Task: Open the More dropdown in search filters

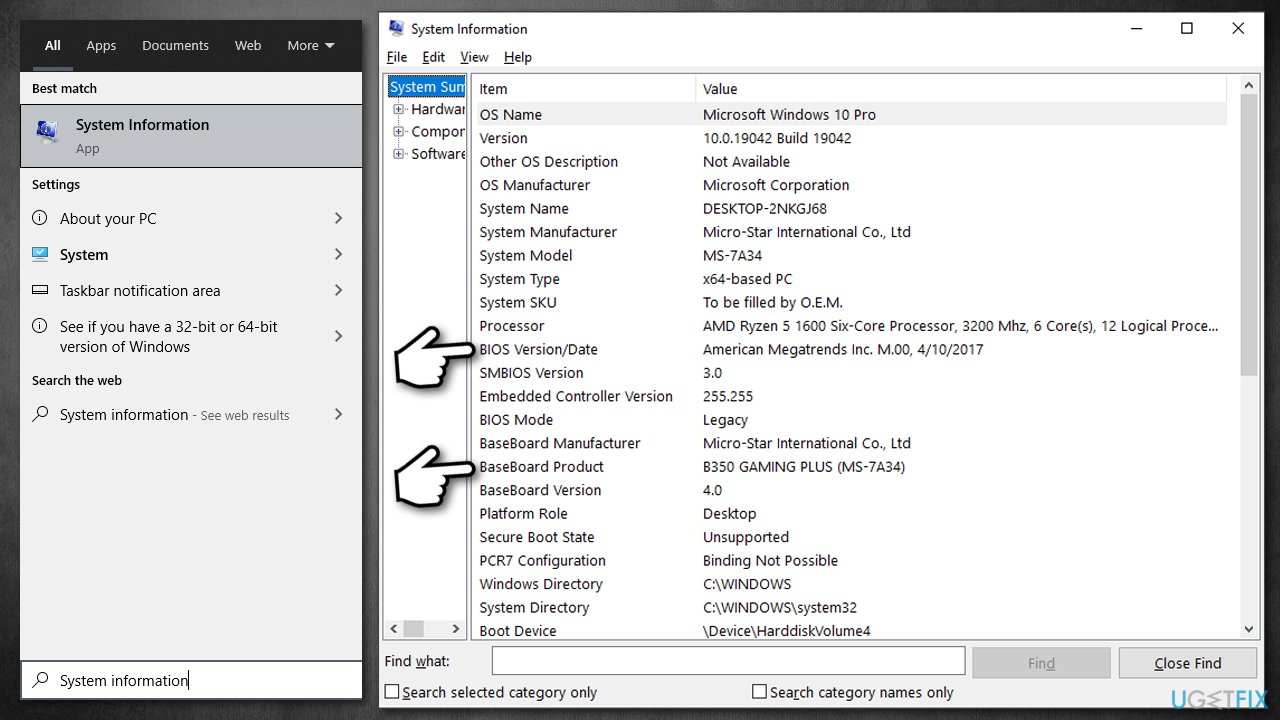Action: 310,45
